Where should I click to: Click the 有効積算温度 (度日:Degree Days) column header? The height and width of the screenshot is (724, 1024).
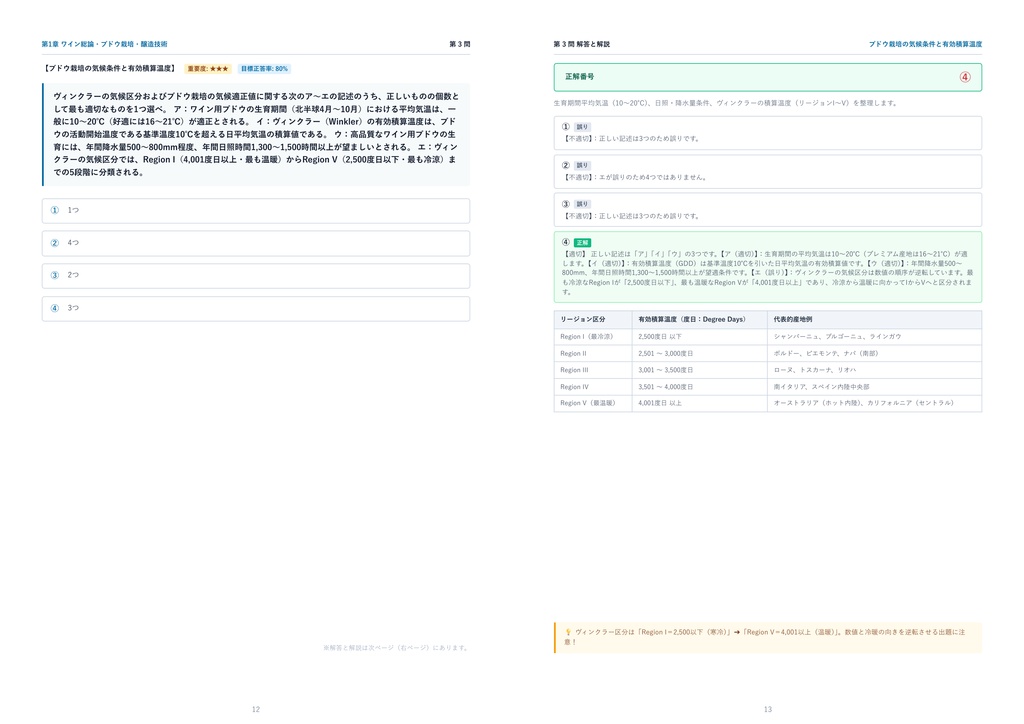pos(699,319)
